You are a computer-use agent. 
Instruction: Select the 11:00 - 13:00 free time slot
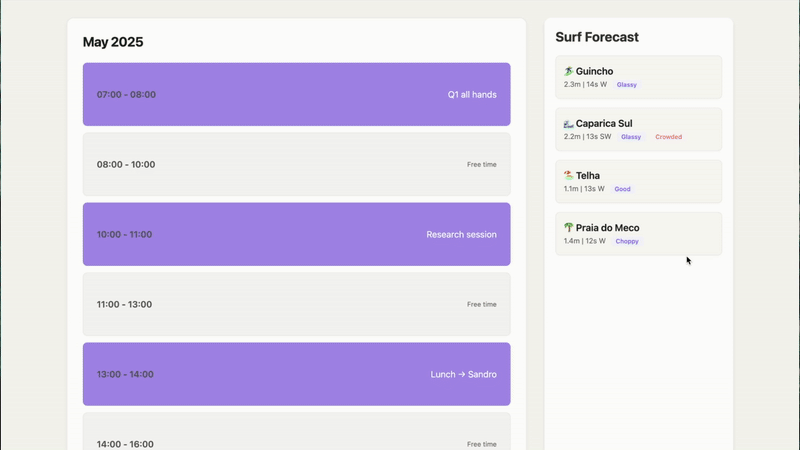pyautogui.click(x=296, y=304)
